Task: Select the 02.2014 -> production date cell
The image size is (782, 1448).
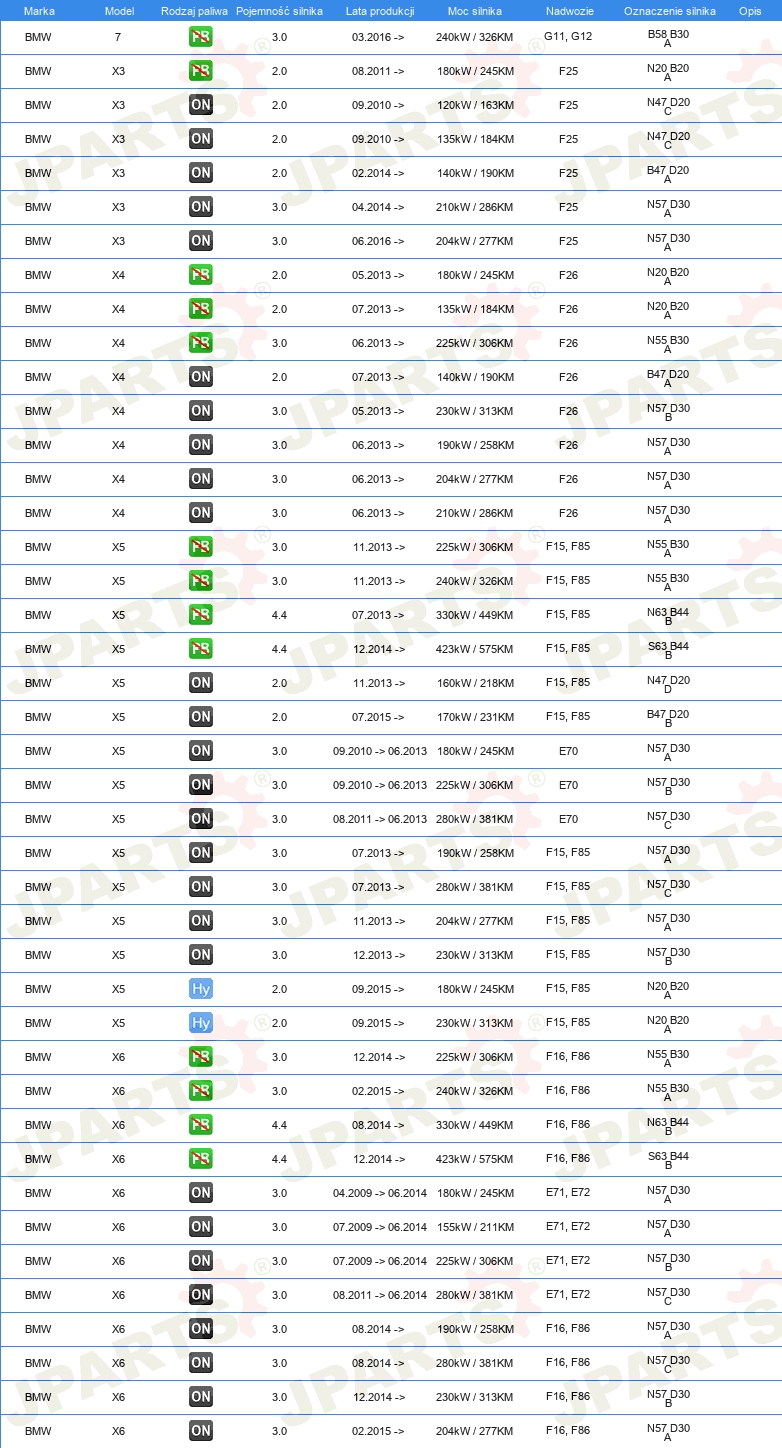Action: coord(379,173)
